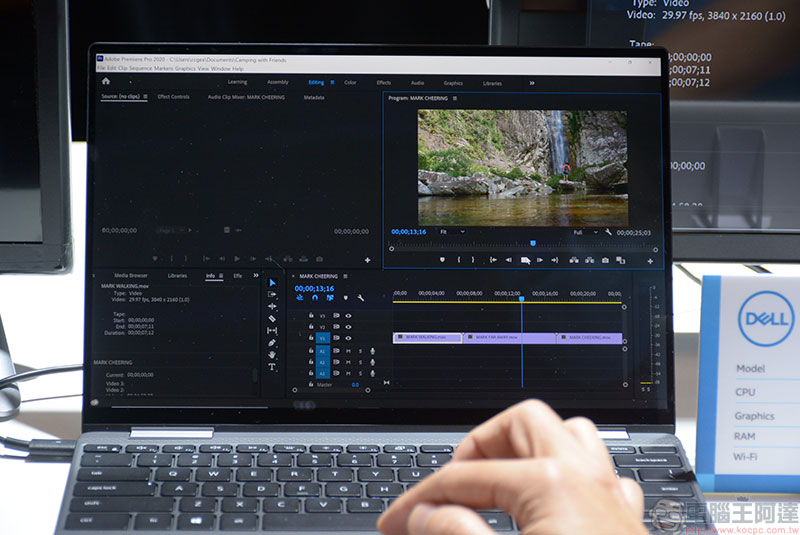Open the MARK CHEERING timeline panel menu
Viewport: 800px width, 535px height.
point(345,276)
